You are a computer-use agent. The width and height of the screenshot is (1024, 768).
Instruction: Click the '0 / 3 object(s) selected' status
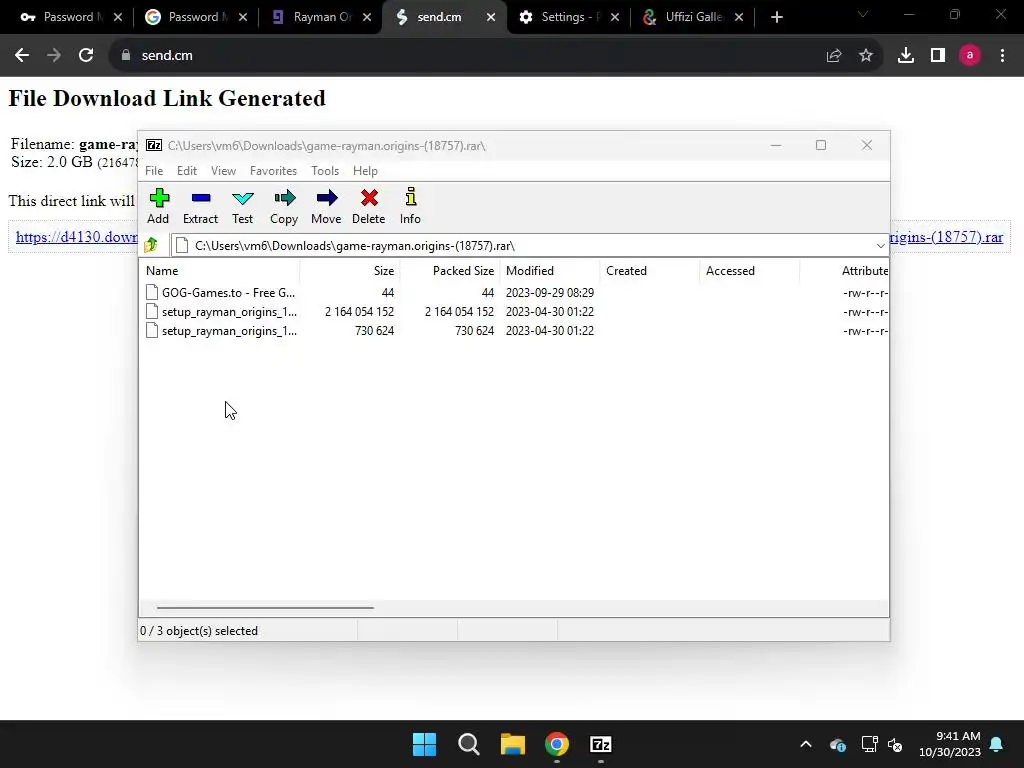[199, 631]
